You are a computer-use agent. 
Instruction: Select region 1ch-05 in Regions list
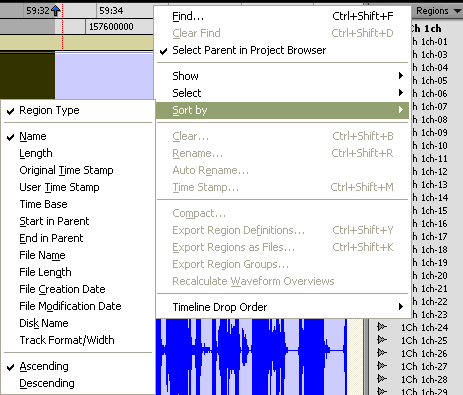click(x=430, y=81)
